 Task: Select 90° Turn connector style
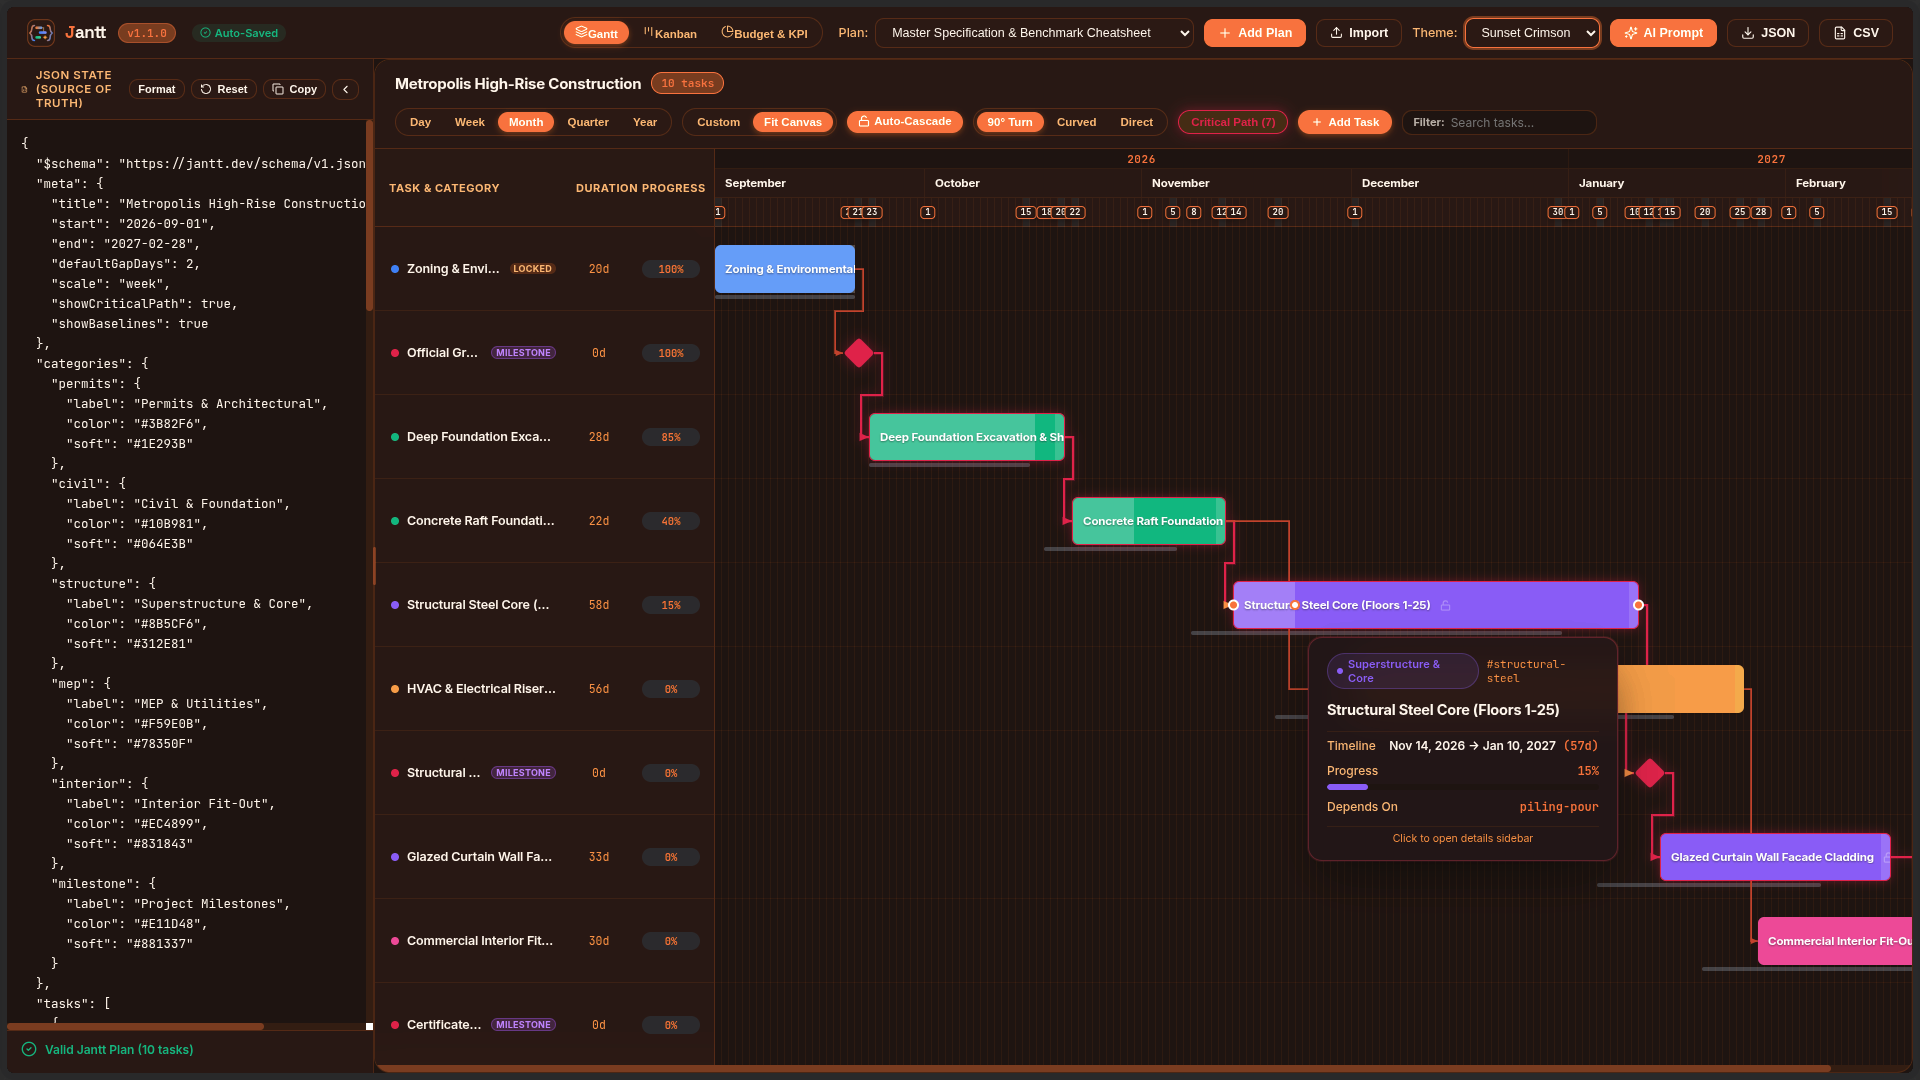(x=1010, y=122)
